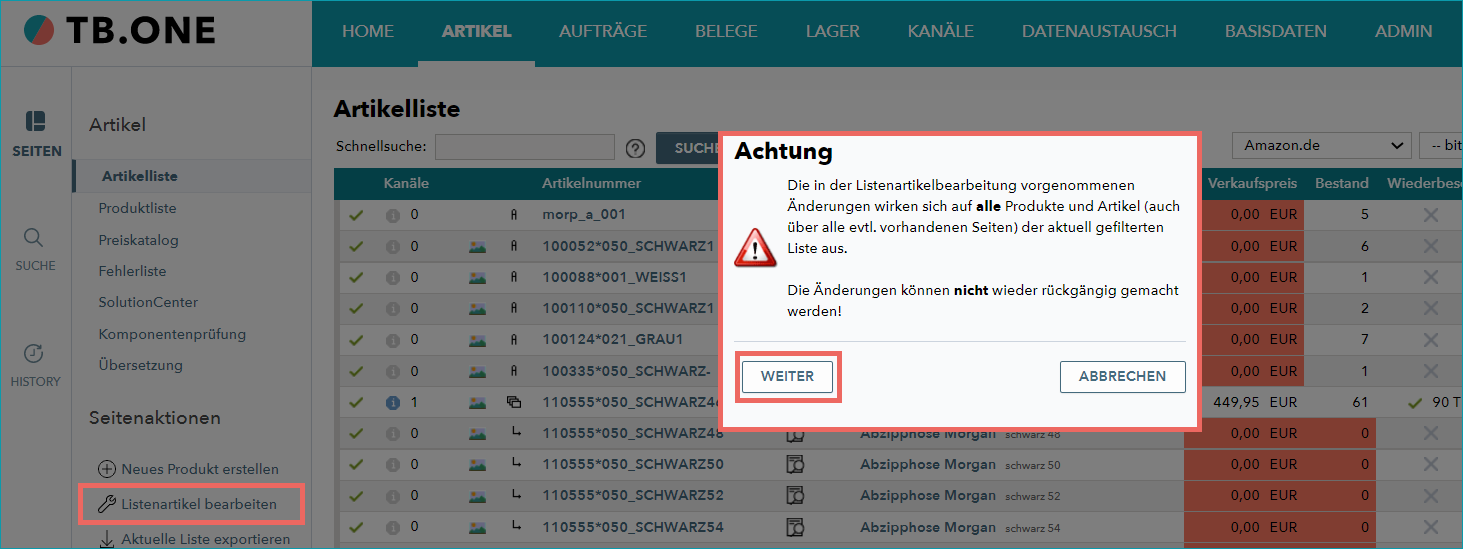Go to Produktliste in the sidebar
This screenshot has width=1463, height=549.
tap(137, 208)
